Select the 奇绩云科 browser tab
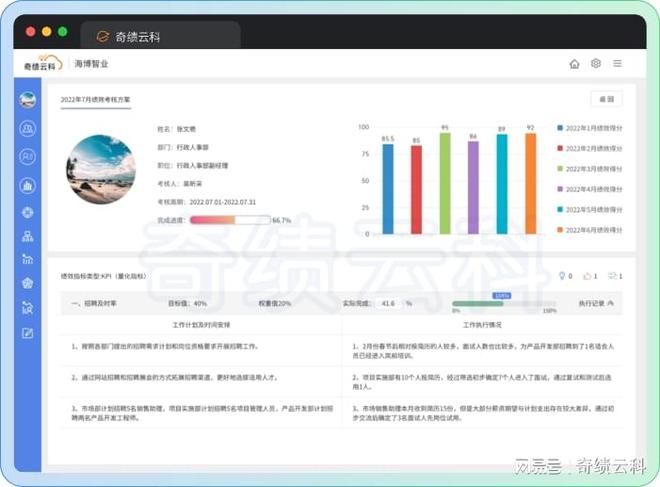The height and width of the screenshot is (487, 660). click(x=160, y=35)
